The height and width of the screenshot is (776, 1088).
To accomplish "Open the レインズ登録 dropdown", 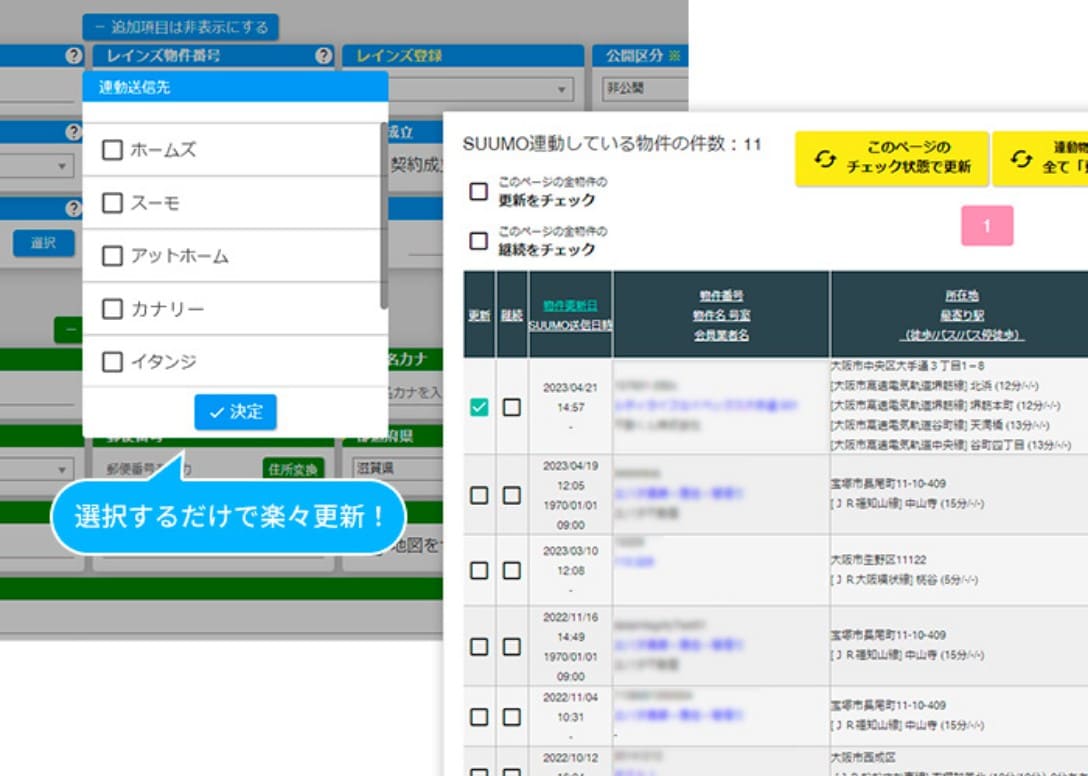I will [x=481, y=89].
